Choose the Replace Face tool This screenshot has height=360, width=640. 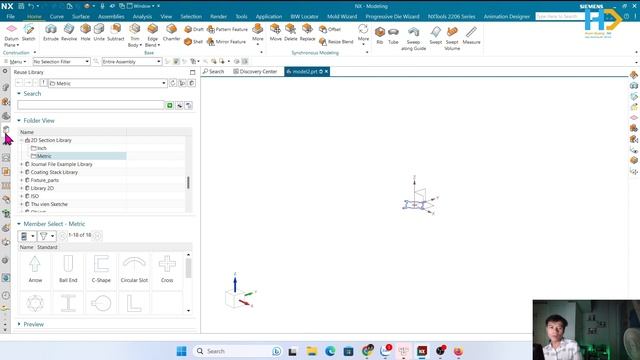pos(307,33)
